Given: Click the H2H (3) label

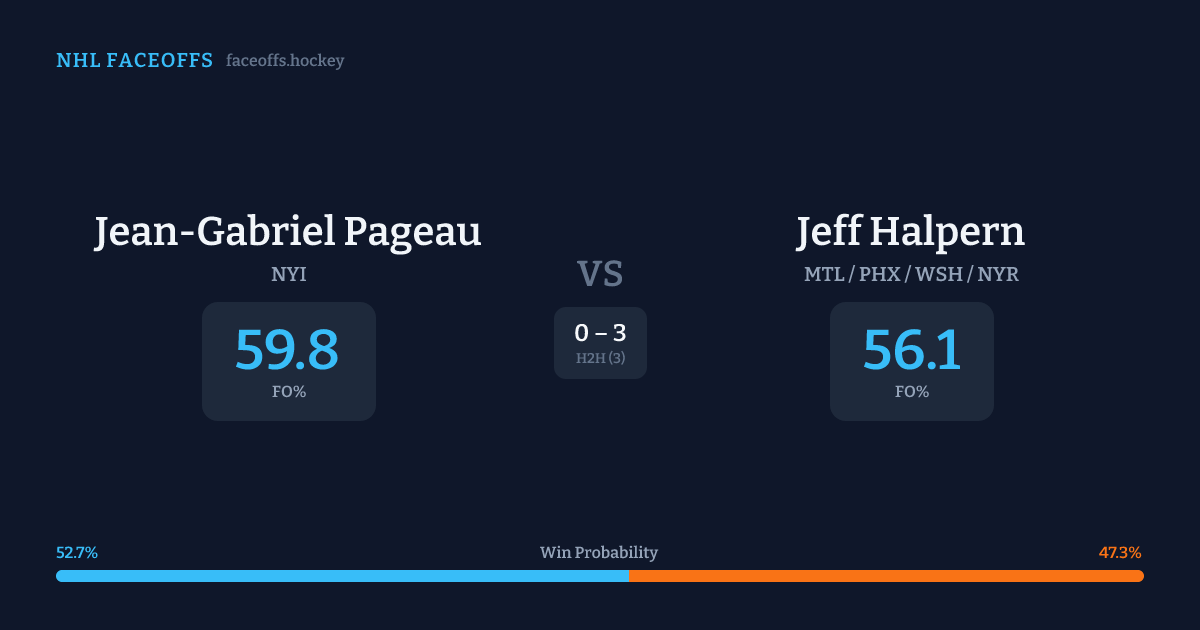Looking at the screenshot, I should click(x=600, y=358).
